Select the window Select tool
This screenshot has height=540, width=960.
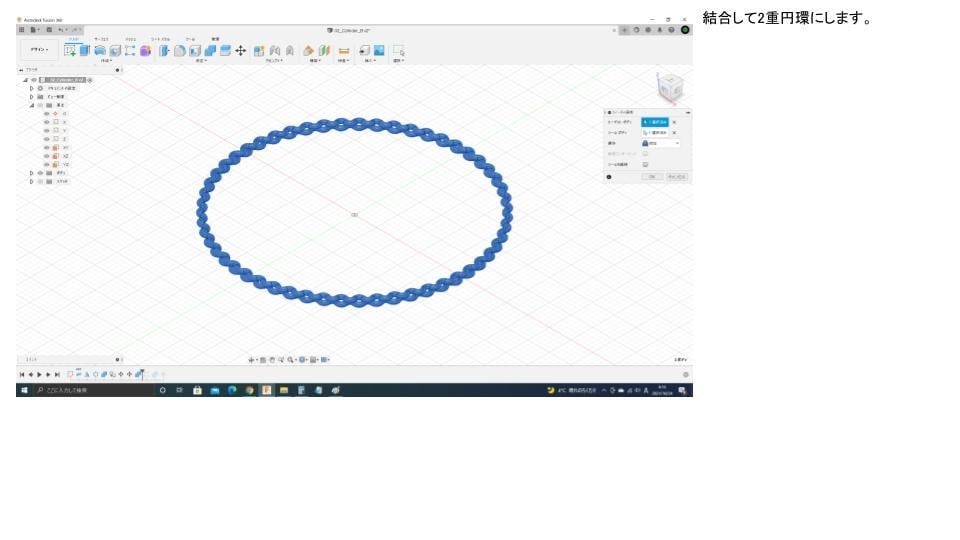click(398, 51)
